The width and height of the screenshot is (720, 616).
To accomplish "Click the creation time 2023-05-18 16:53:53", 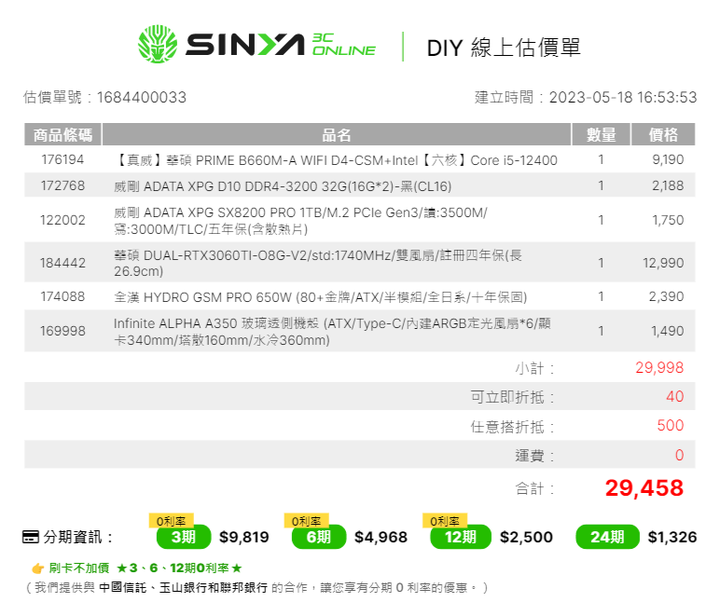I will pos(623,97).
